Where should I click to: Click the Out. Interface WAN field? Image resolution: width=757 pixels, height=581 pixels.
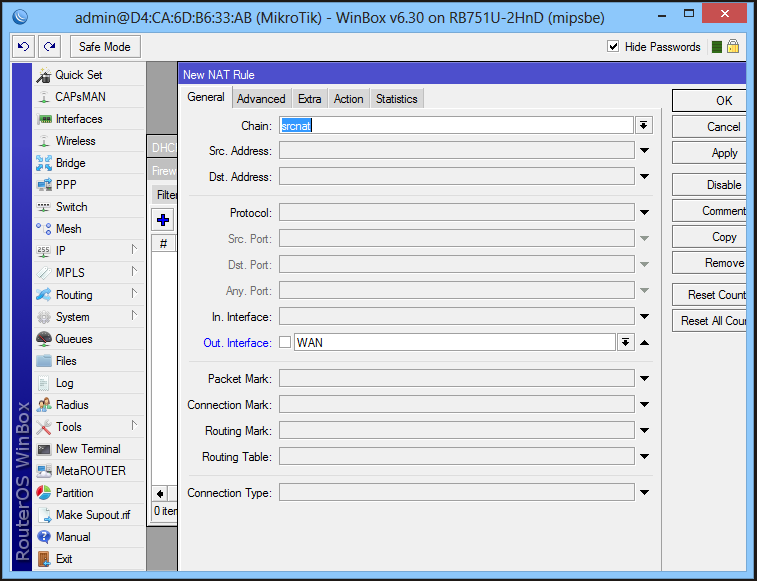[454, 342]
